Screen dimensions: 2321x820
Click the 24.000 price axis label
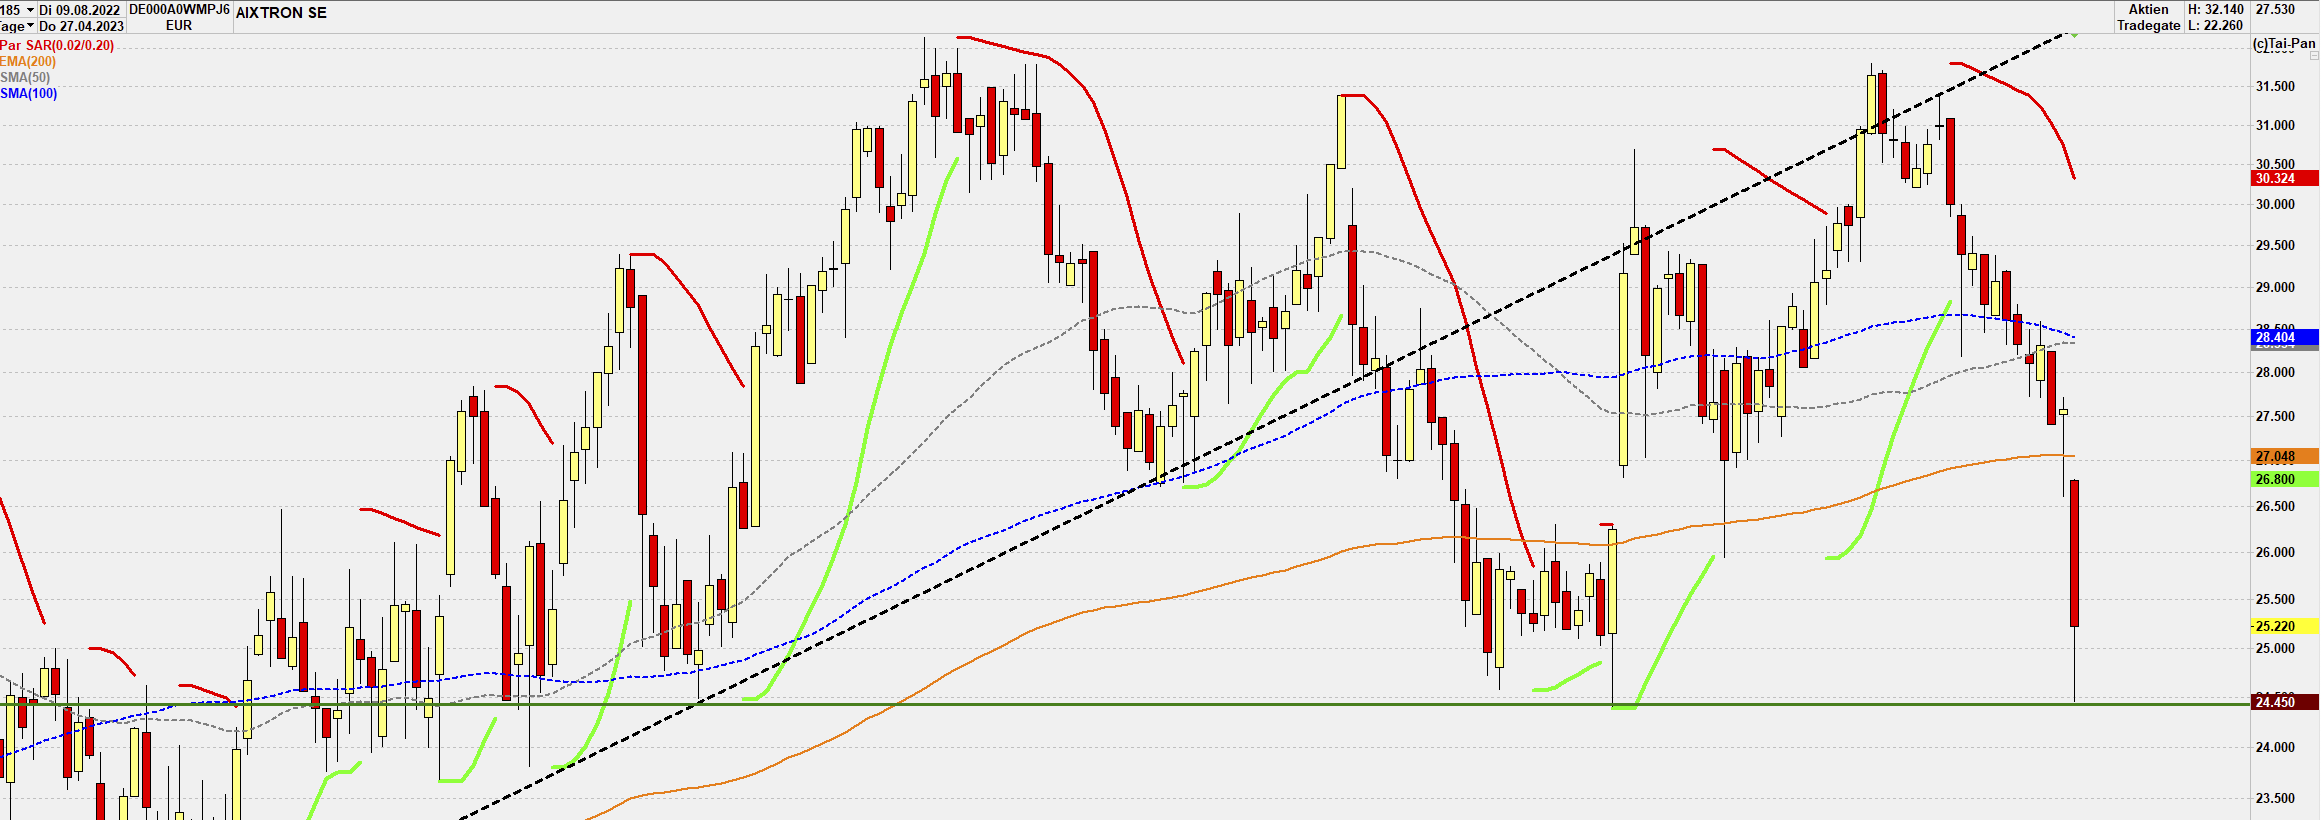point(2275,748)
